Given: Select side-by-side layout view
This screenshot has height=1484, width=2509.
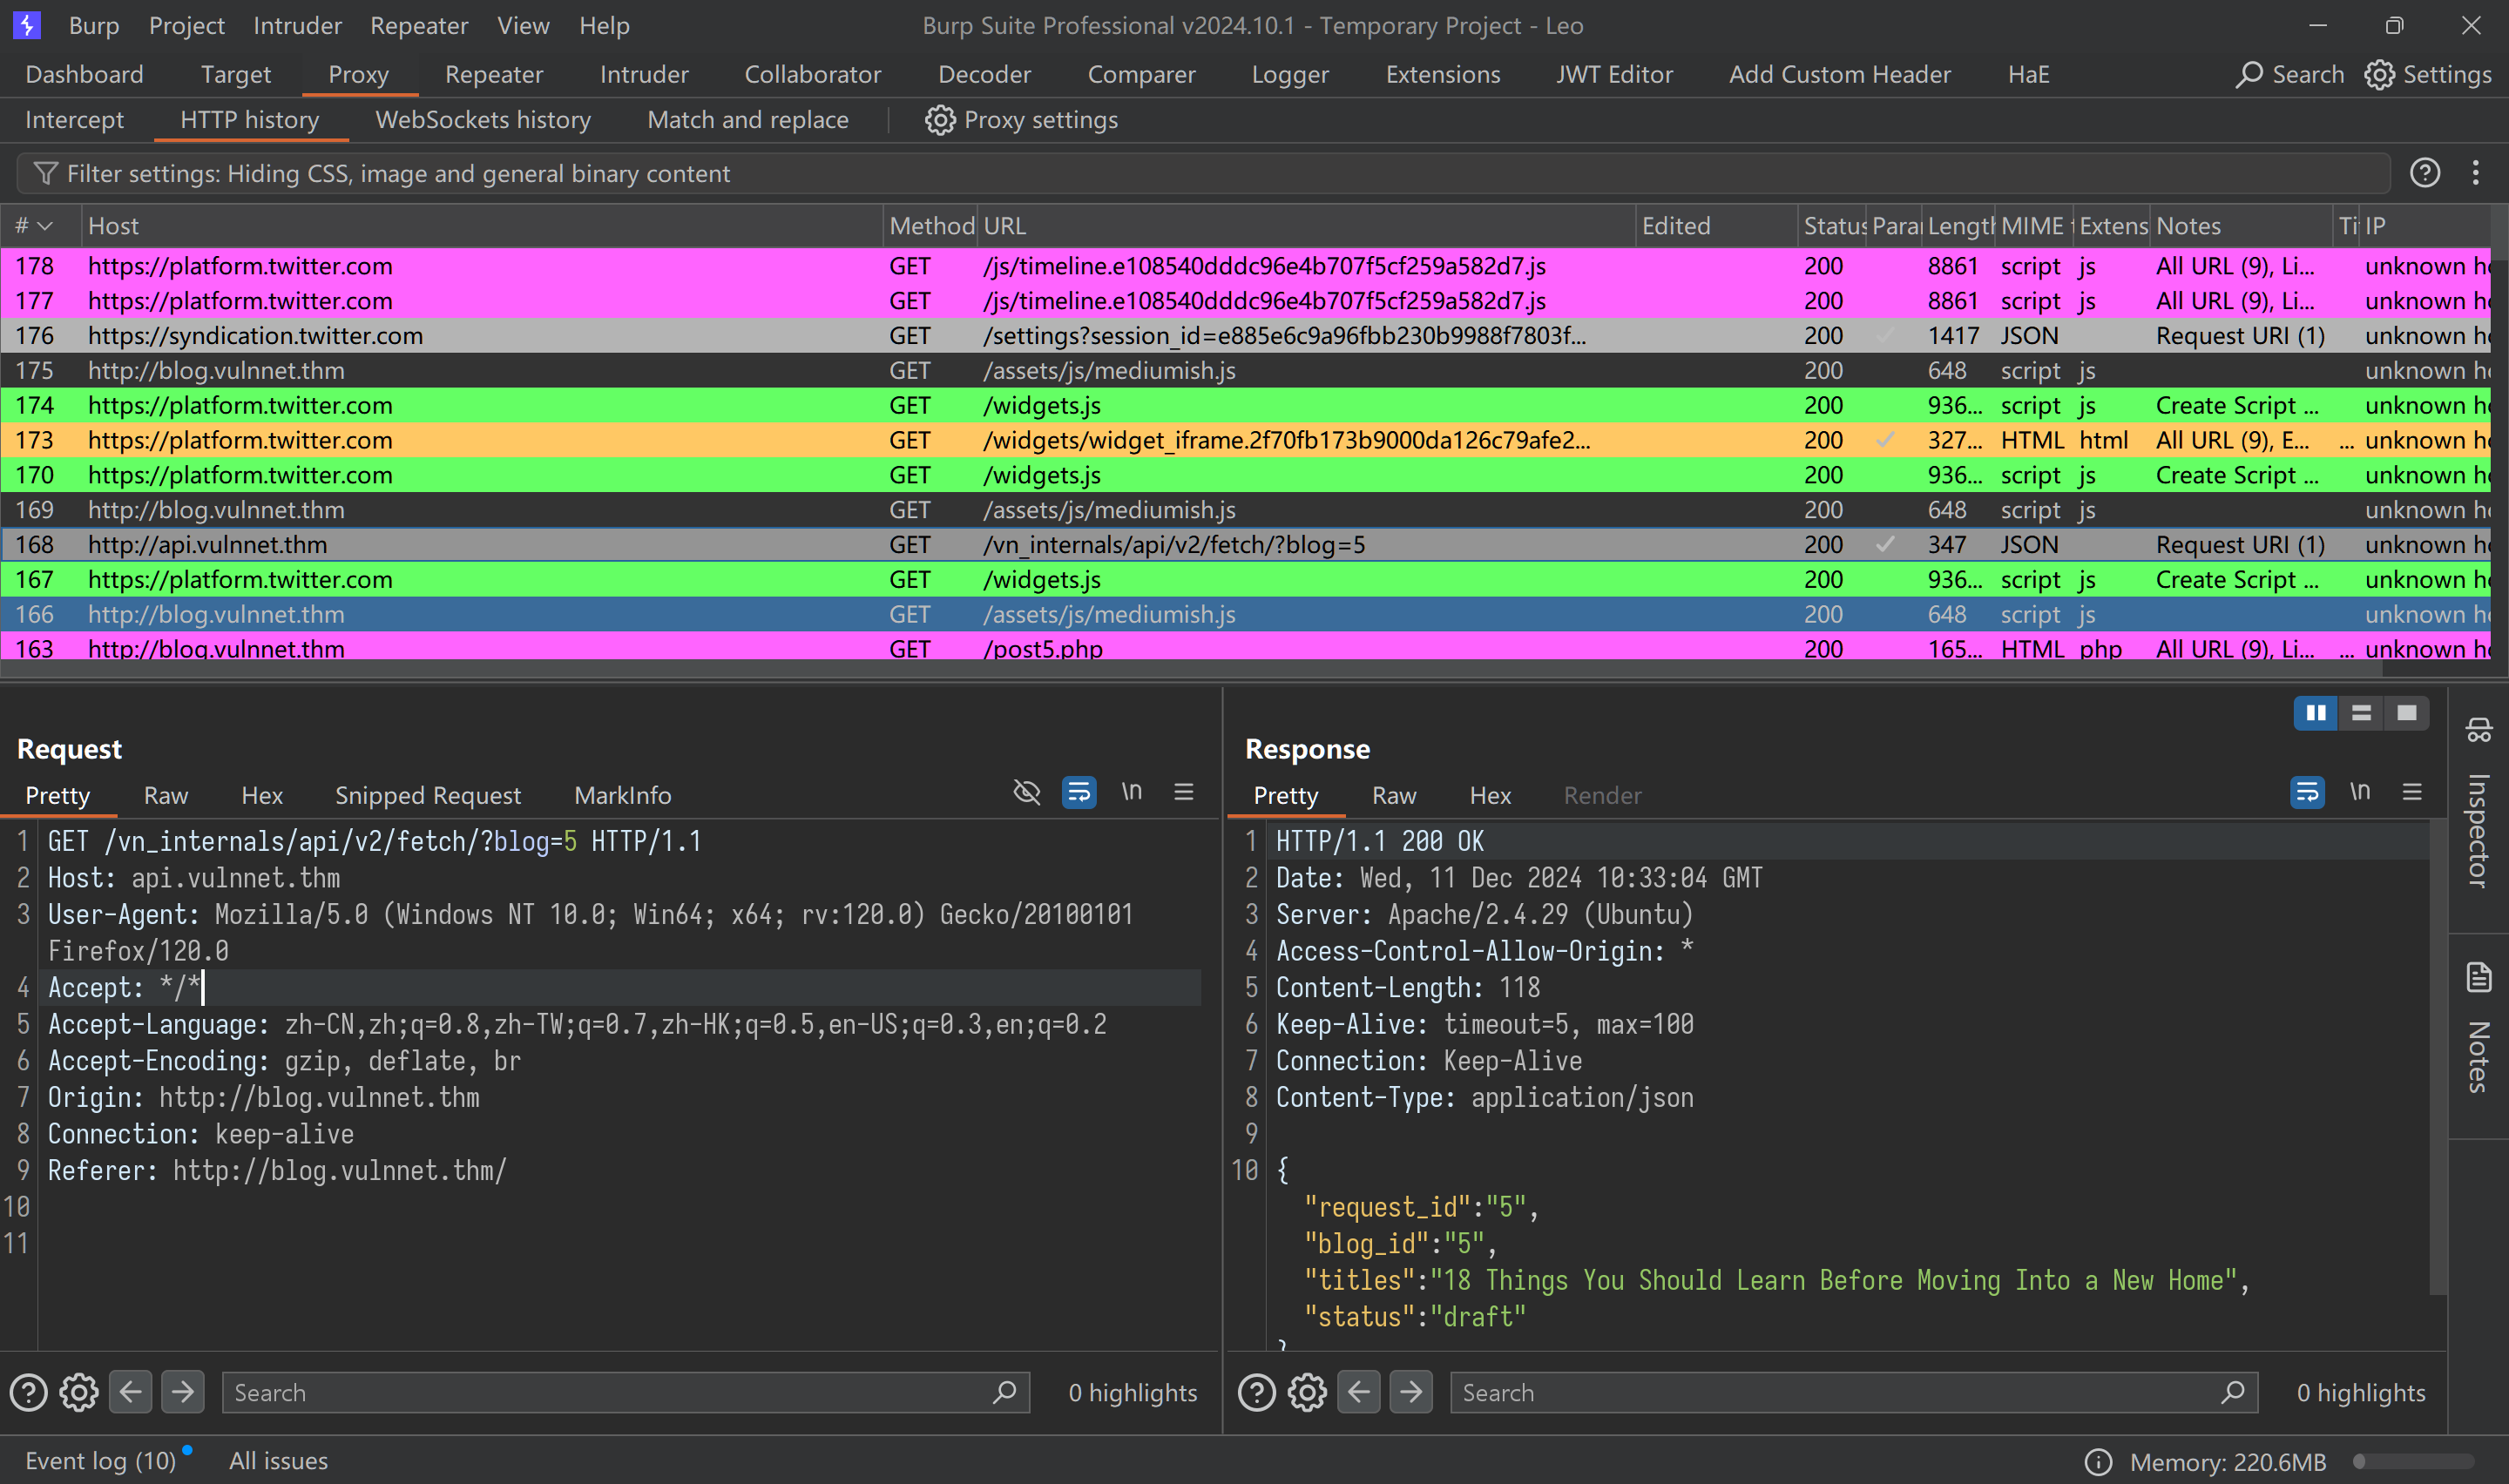Looking at the screenshot, I should (x=2316, y=713).
